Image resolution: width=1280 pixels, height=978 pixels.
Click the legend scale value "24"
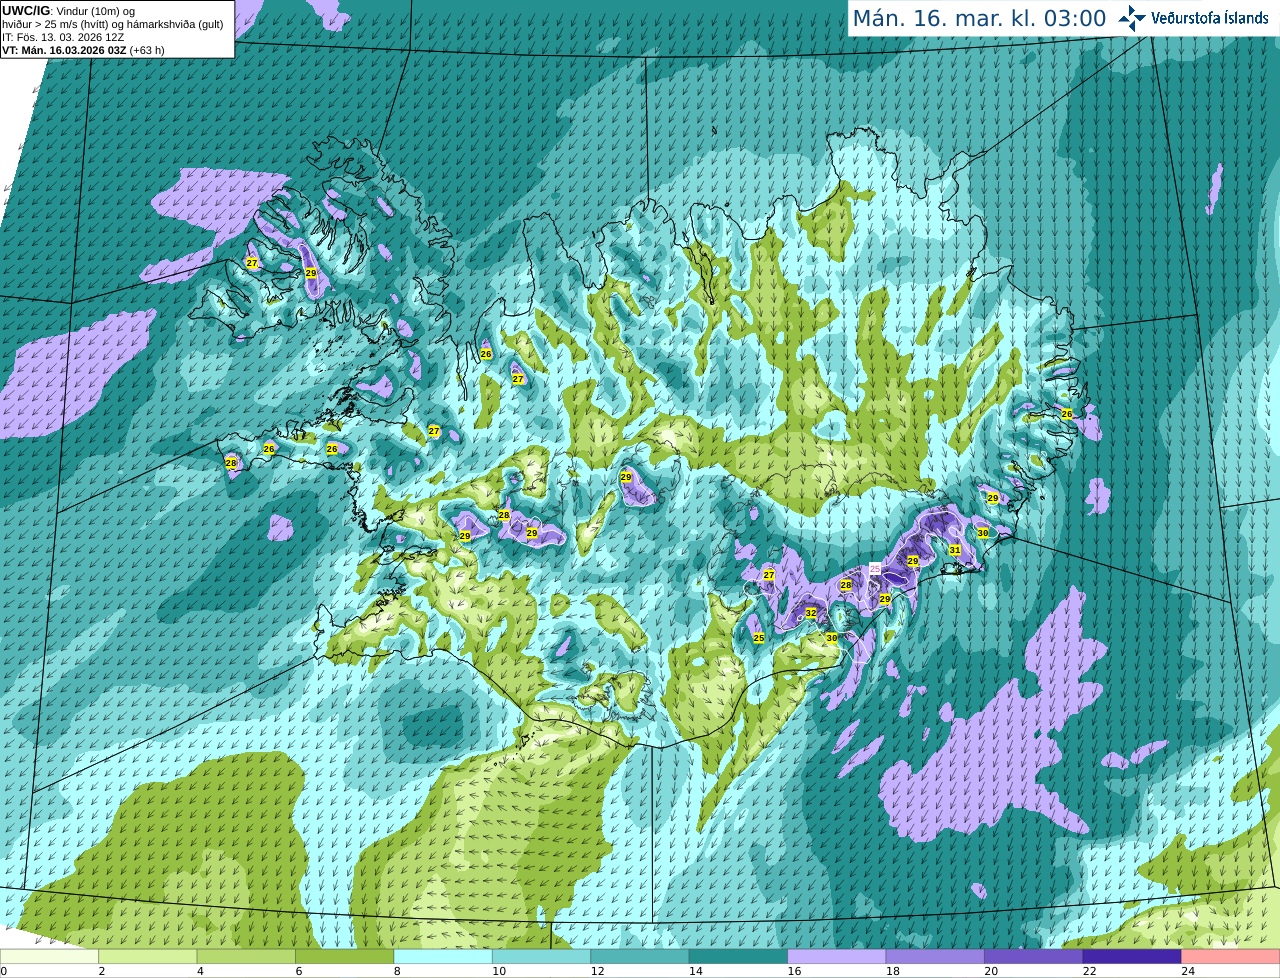(1188, 971)
